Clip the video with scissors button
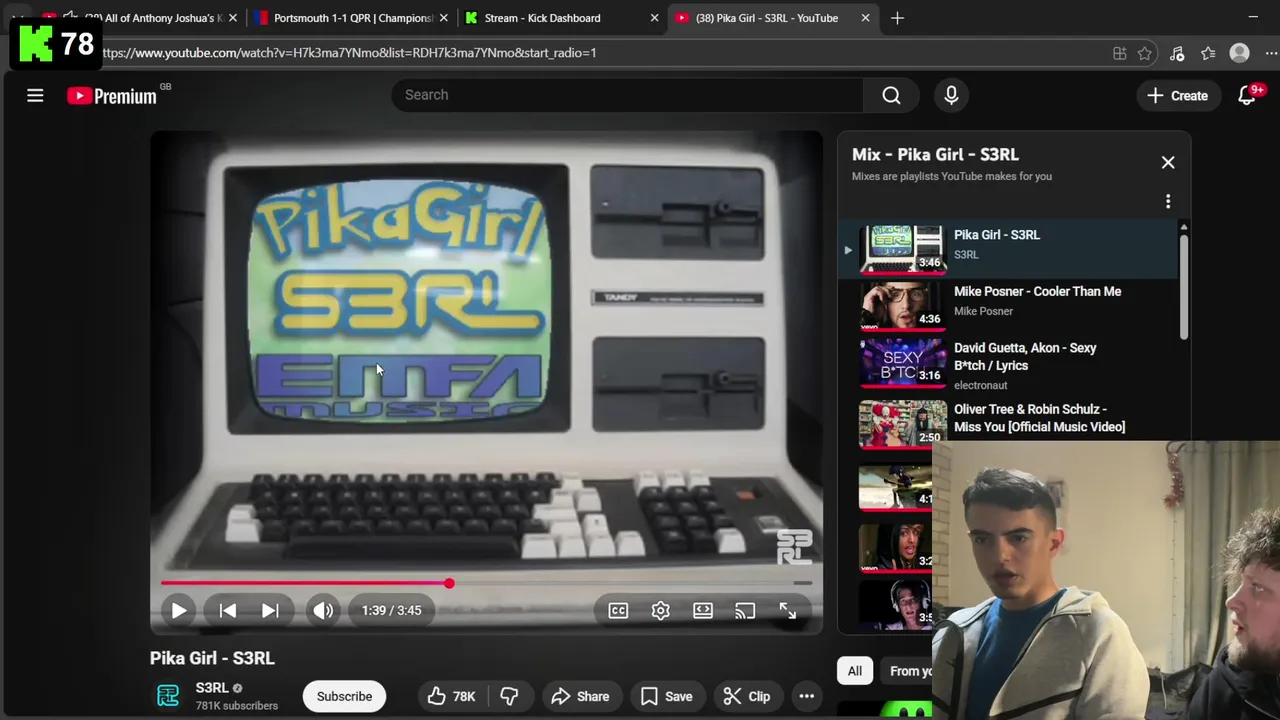The image size is (1280, 720). pos(747,696)
